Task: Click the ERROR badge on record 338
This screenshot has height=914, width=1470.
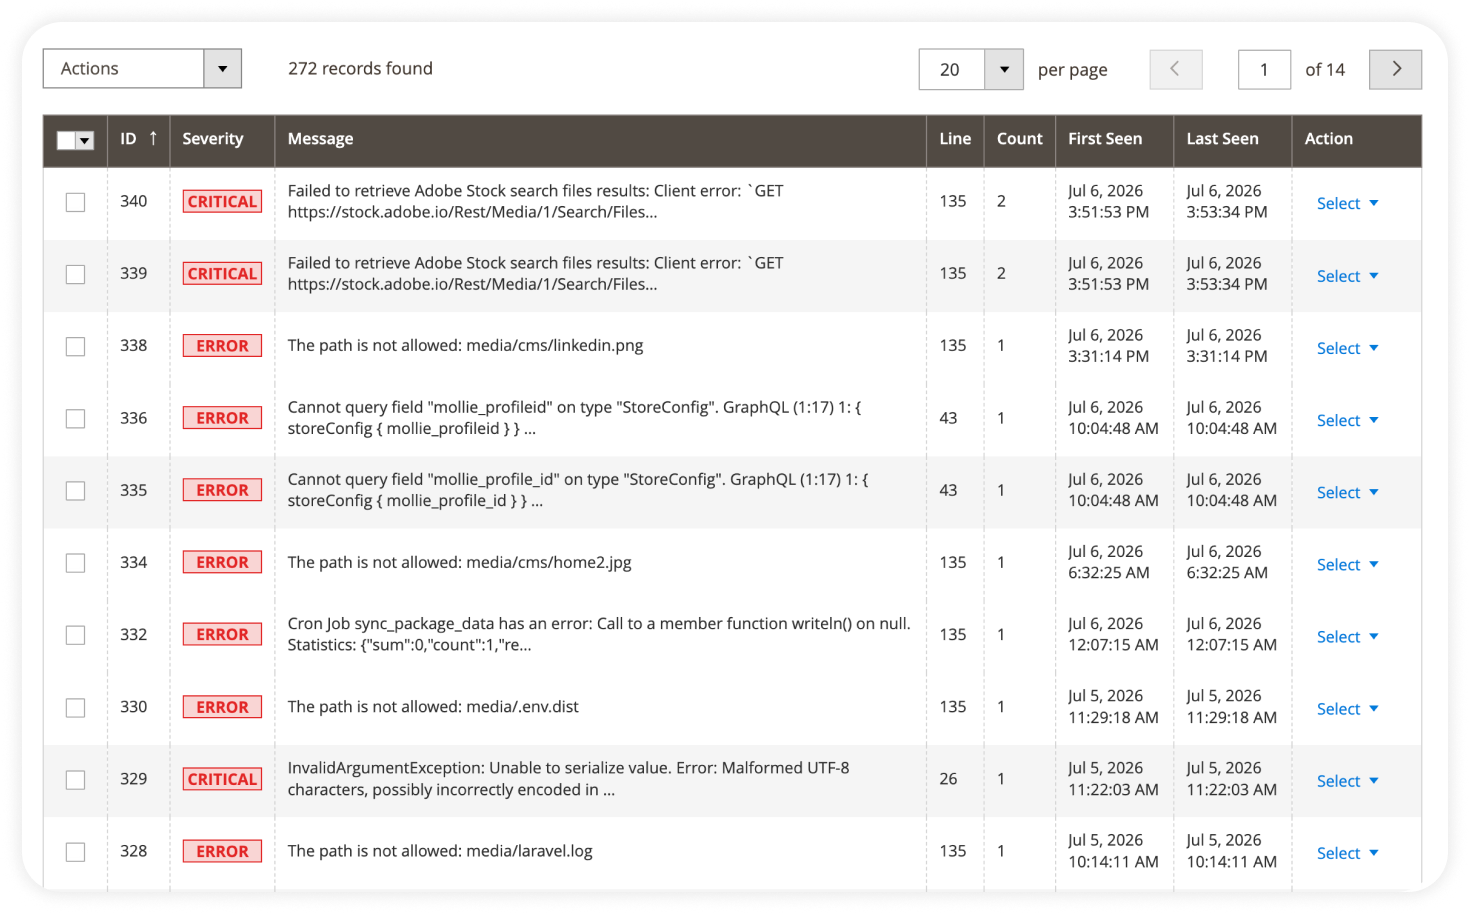Action: [222, 345]
